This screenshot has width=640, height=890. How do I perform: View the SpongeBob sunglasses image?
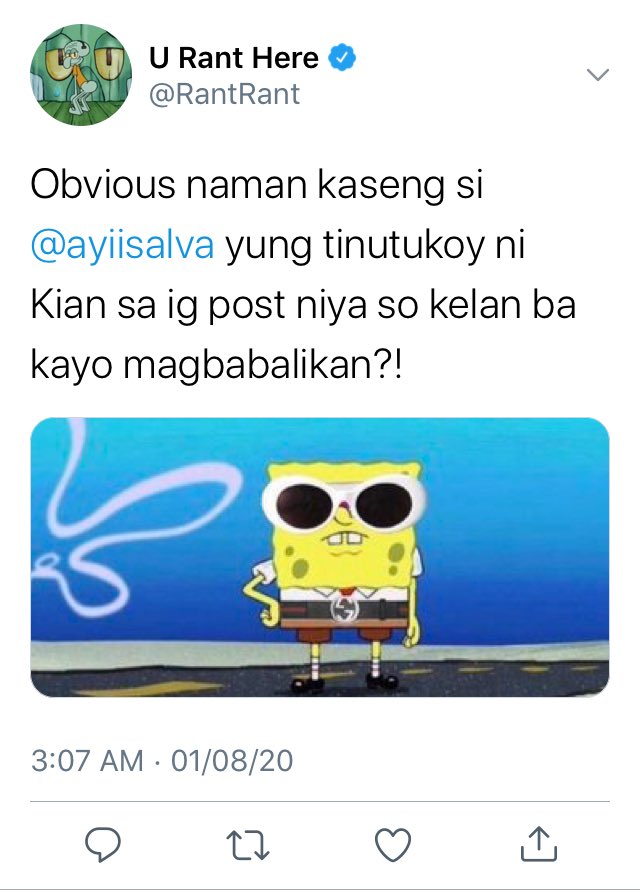320,557
